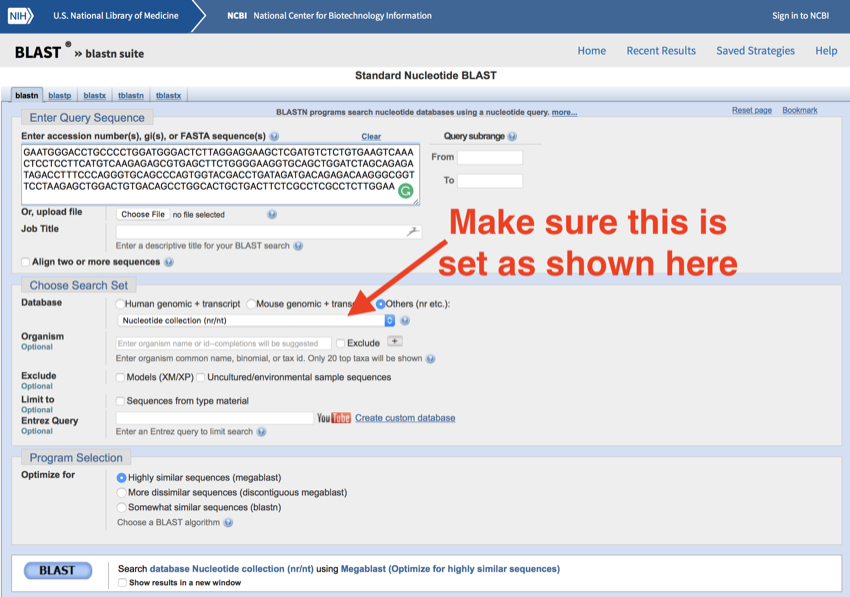
Task: Select Somewhat similar sequences (blastn) option
Action: (x=122, y=507)
